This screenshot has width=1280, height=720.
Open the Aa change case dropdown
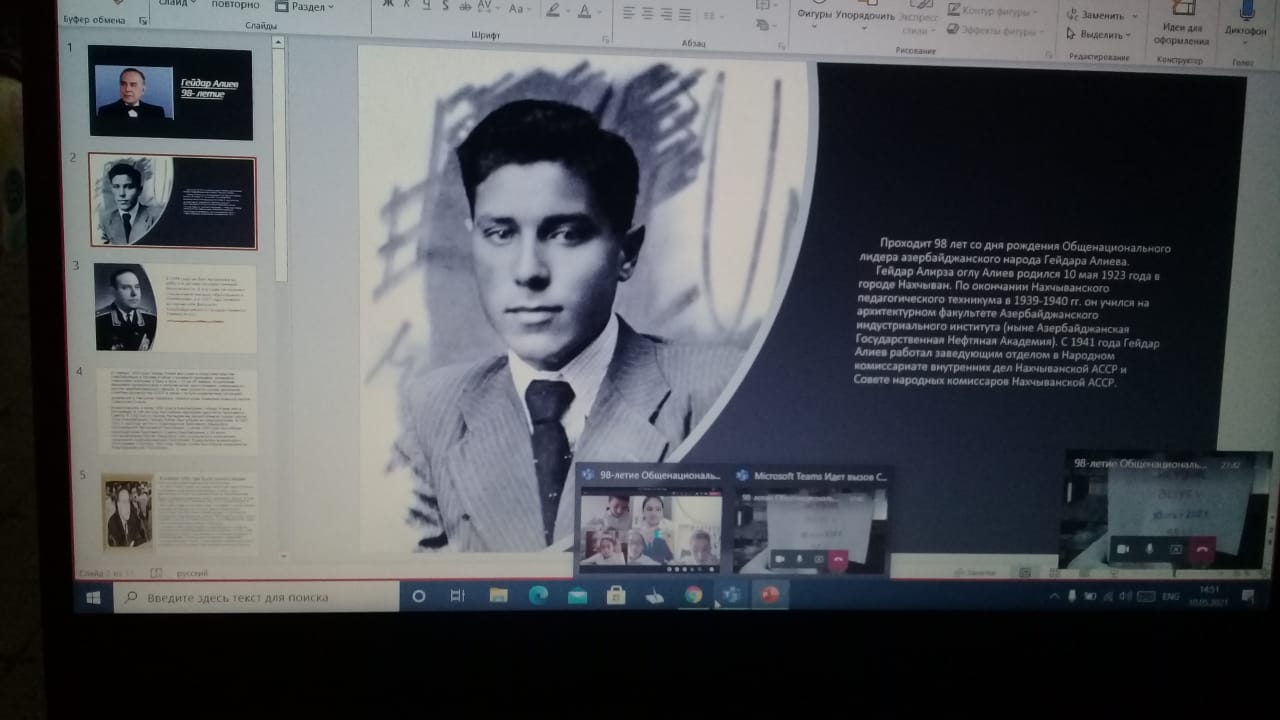click(x=519, y=9)
